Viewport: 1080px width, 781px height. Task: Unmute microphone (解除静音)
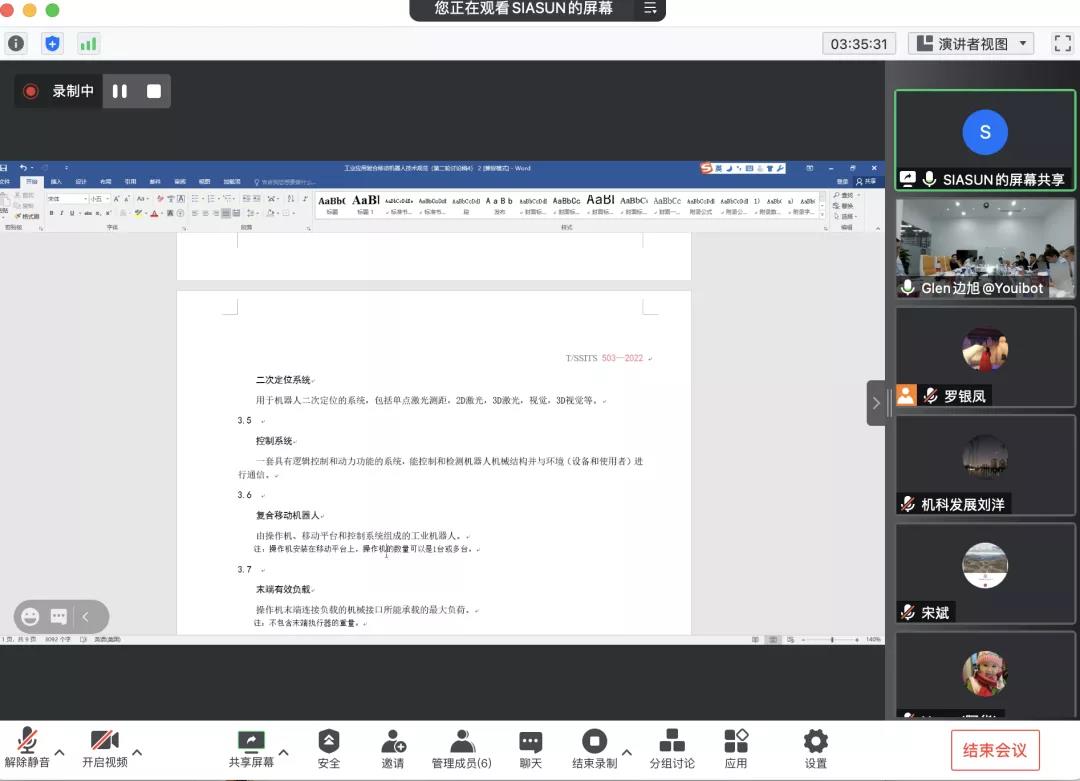28,742
